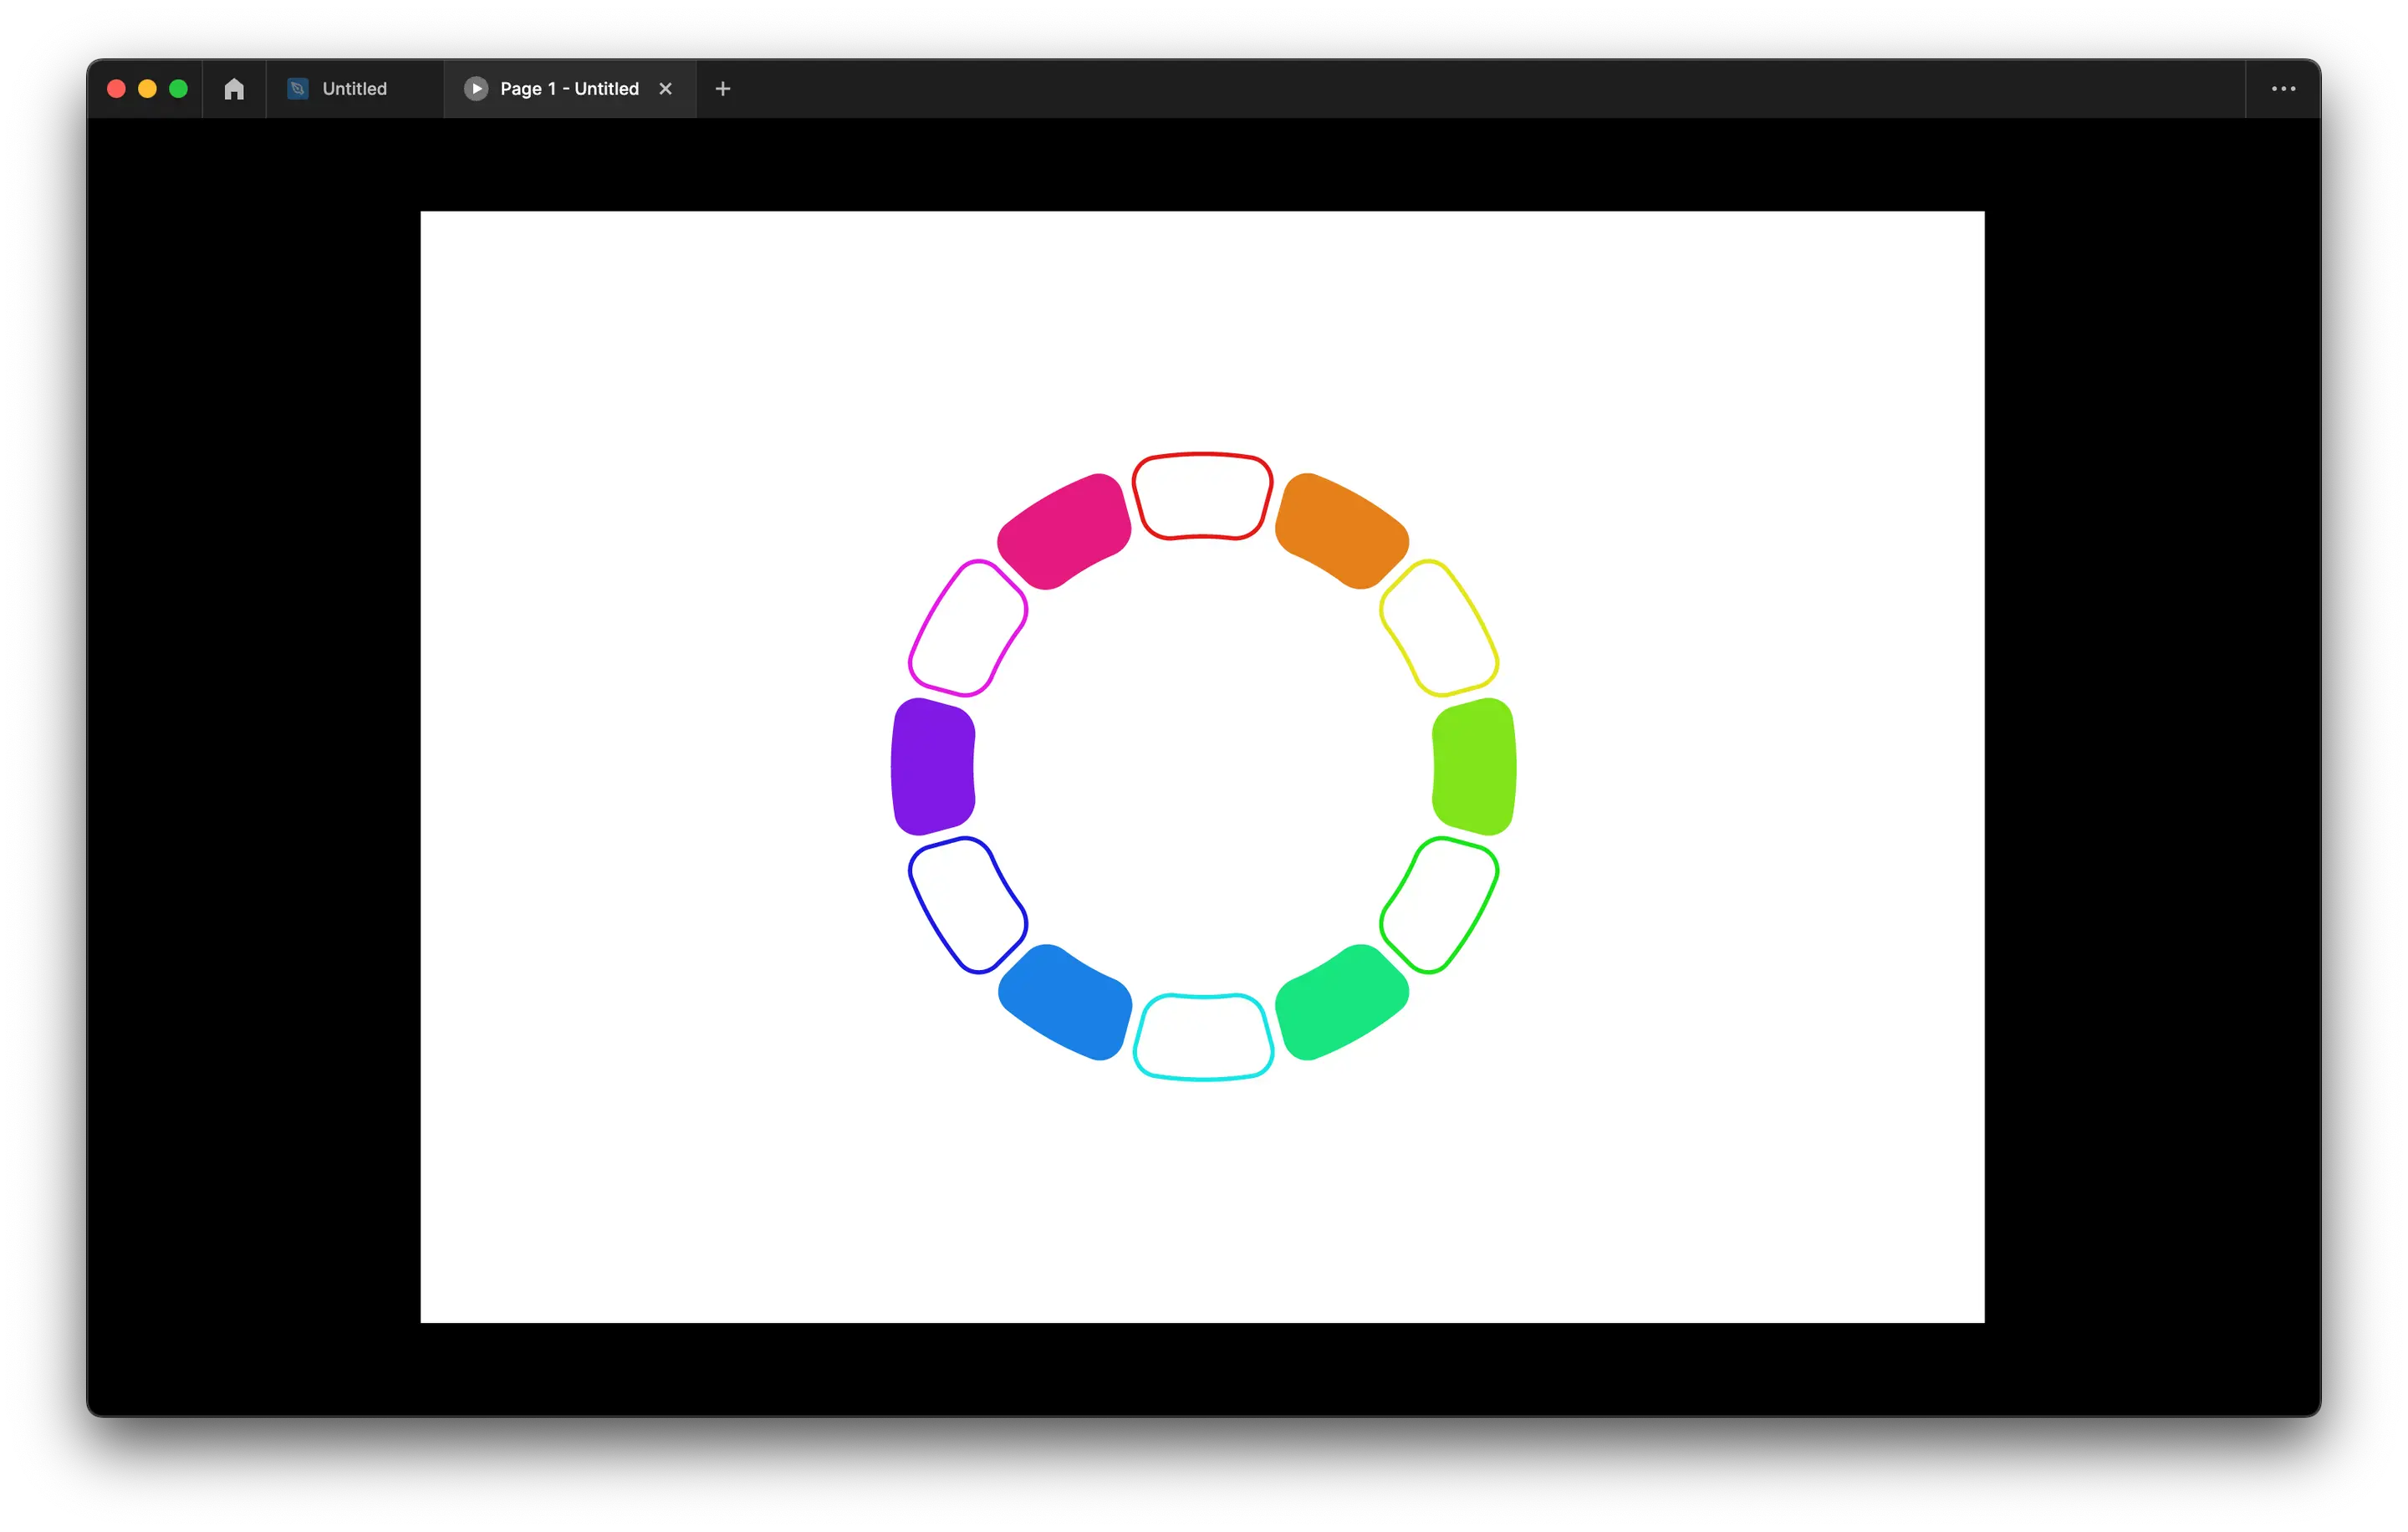Screen dimensions: 2408x1532
Task: Click the play icon on the prototype tab
Action: [x=476, y=89]
